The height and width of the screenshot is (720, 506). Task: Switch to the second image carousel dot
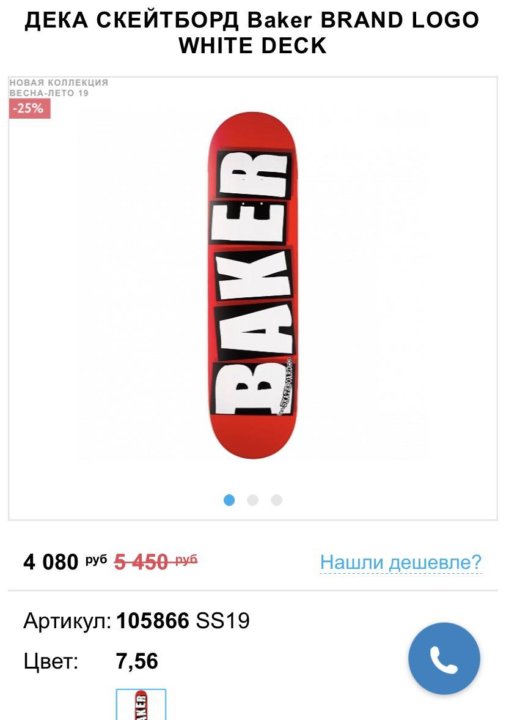pyautogui.click(x=253, y=500)
